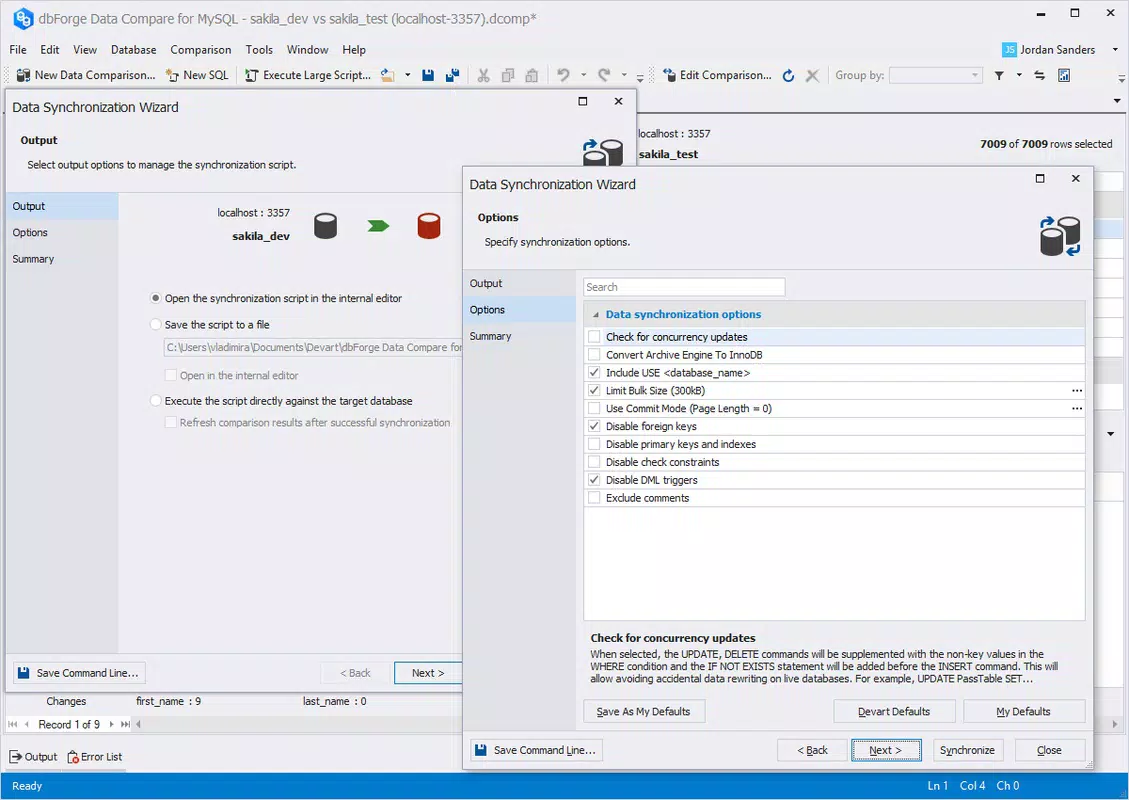Image resolution: width=1129 pixels, height=800 pixels.
Task: Collapse Data synchronization options group
Action: click(595, 315)
